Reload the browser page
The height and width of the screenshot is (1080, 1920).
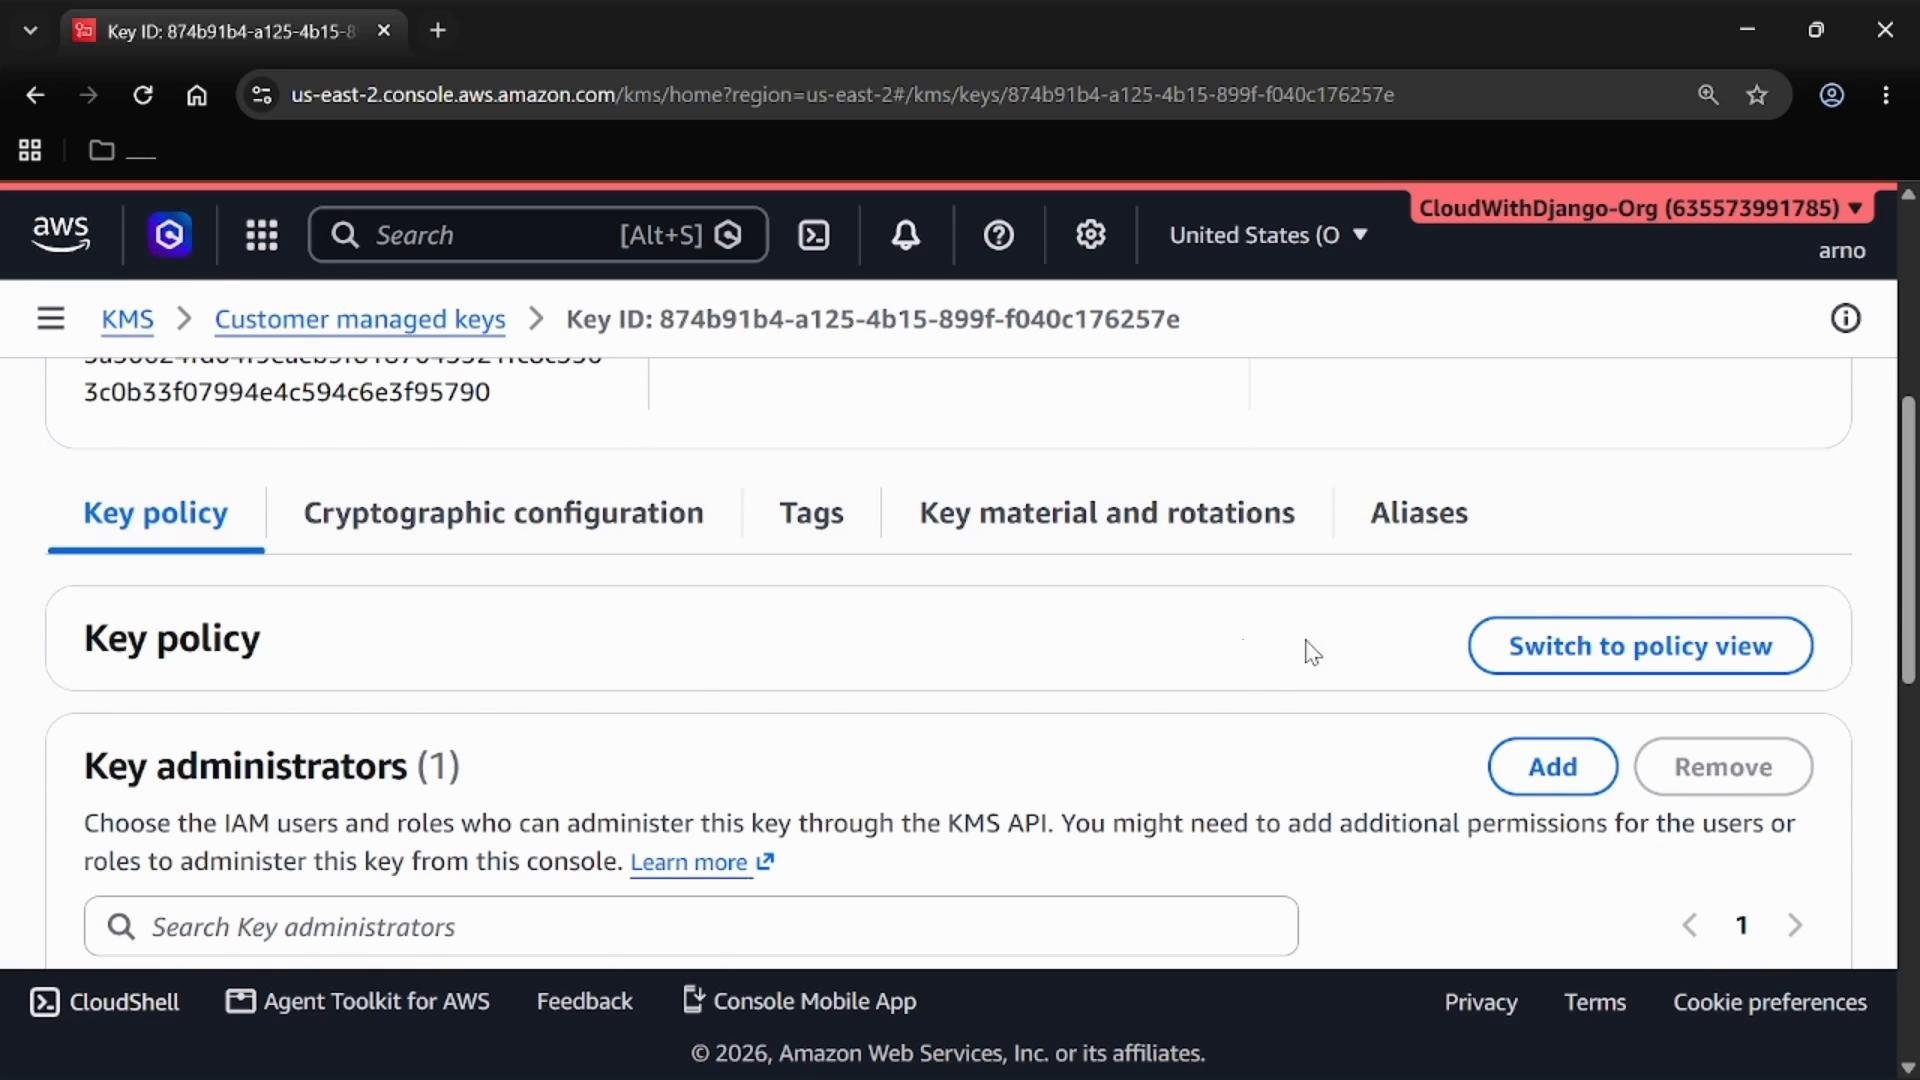pos(143,95)
